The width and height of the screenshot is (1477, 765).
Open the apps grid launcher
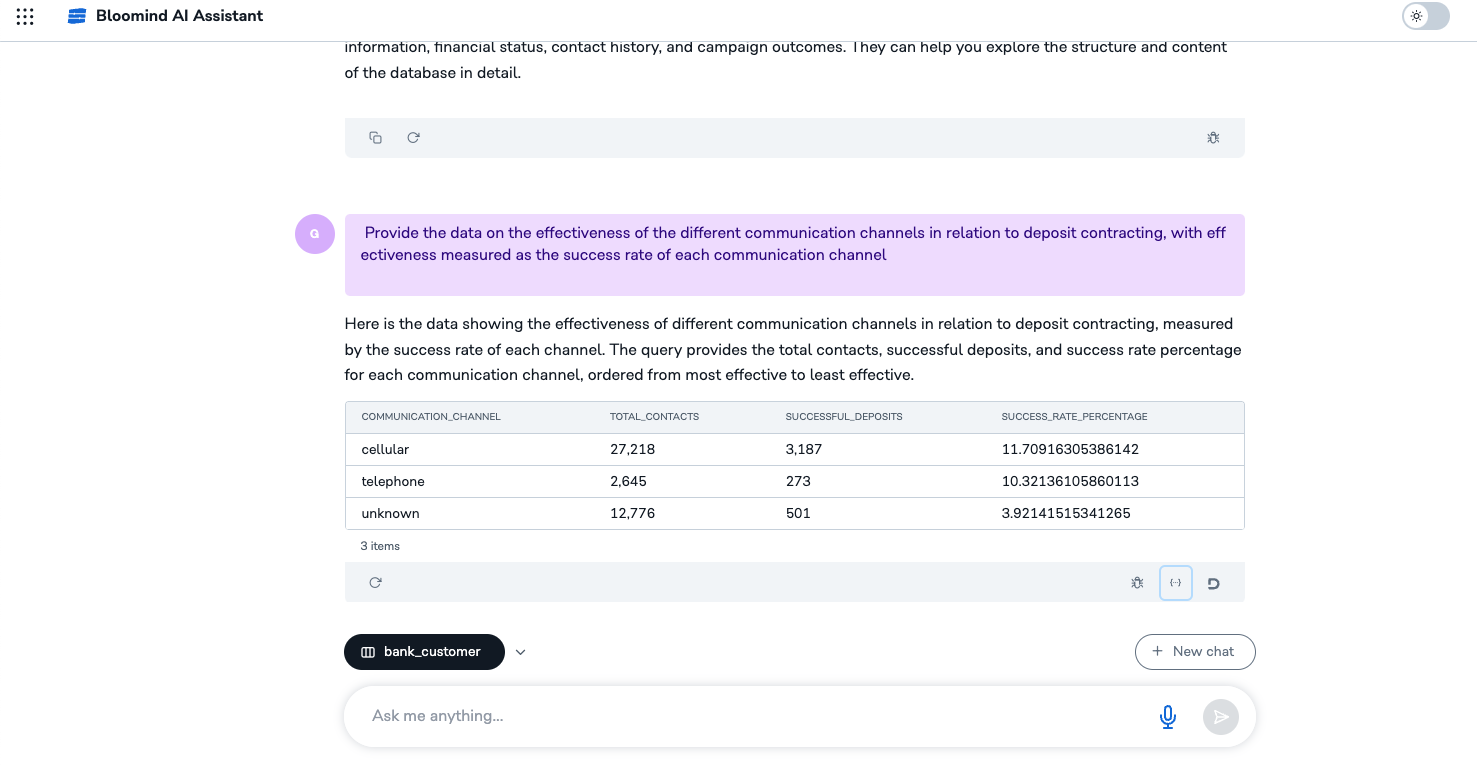[x=25, y=16]
